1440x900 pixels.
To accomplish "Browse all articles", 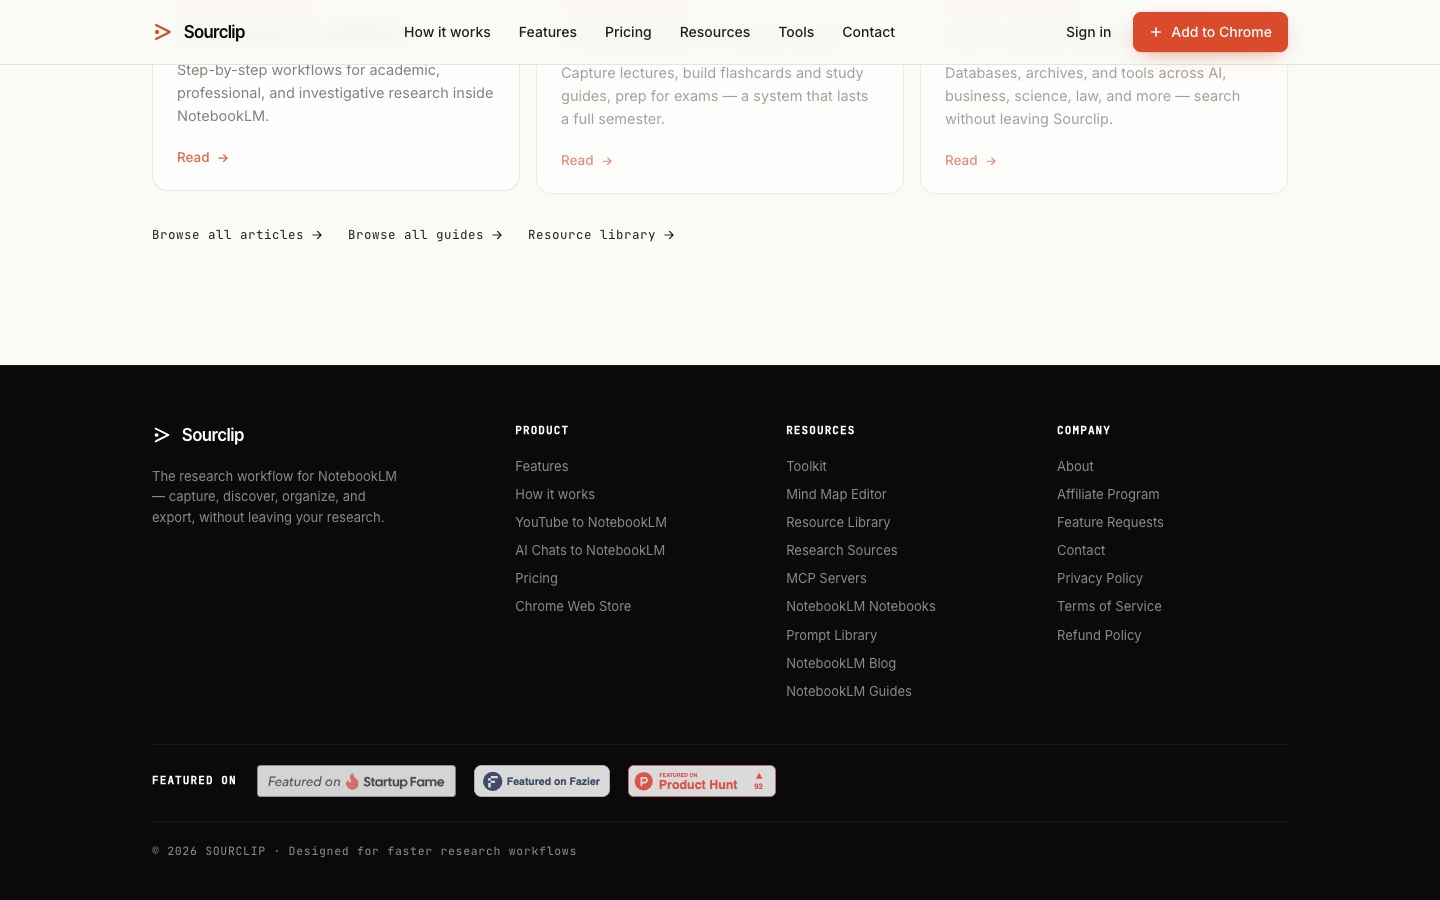I will [x=237, y=235].
